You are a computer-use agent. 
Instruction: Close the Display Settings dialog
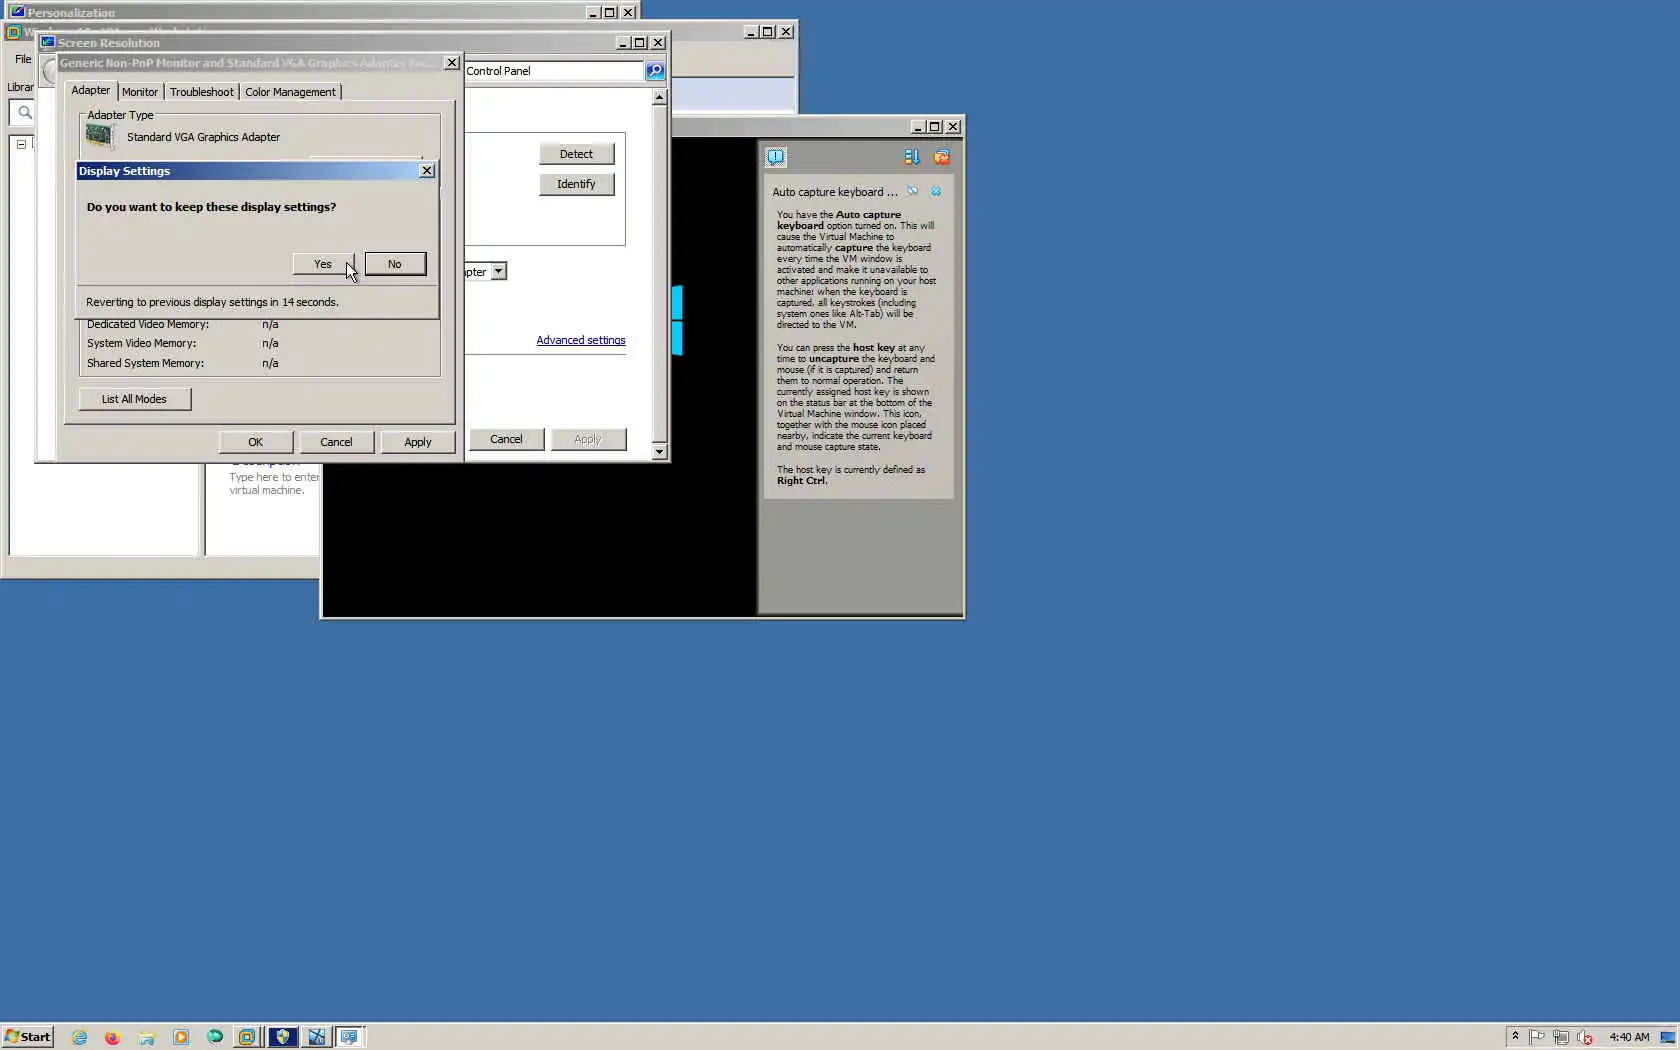click(x=427, y=171)
